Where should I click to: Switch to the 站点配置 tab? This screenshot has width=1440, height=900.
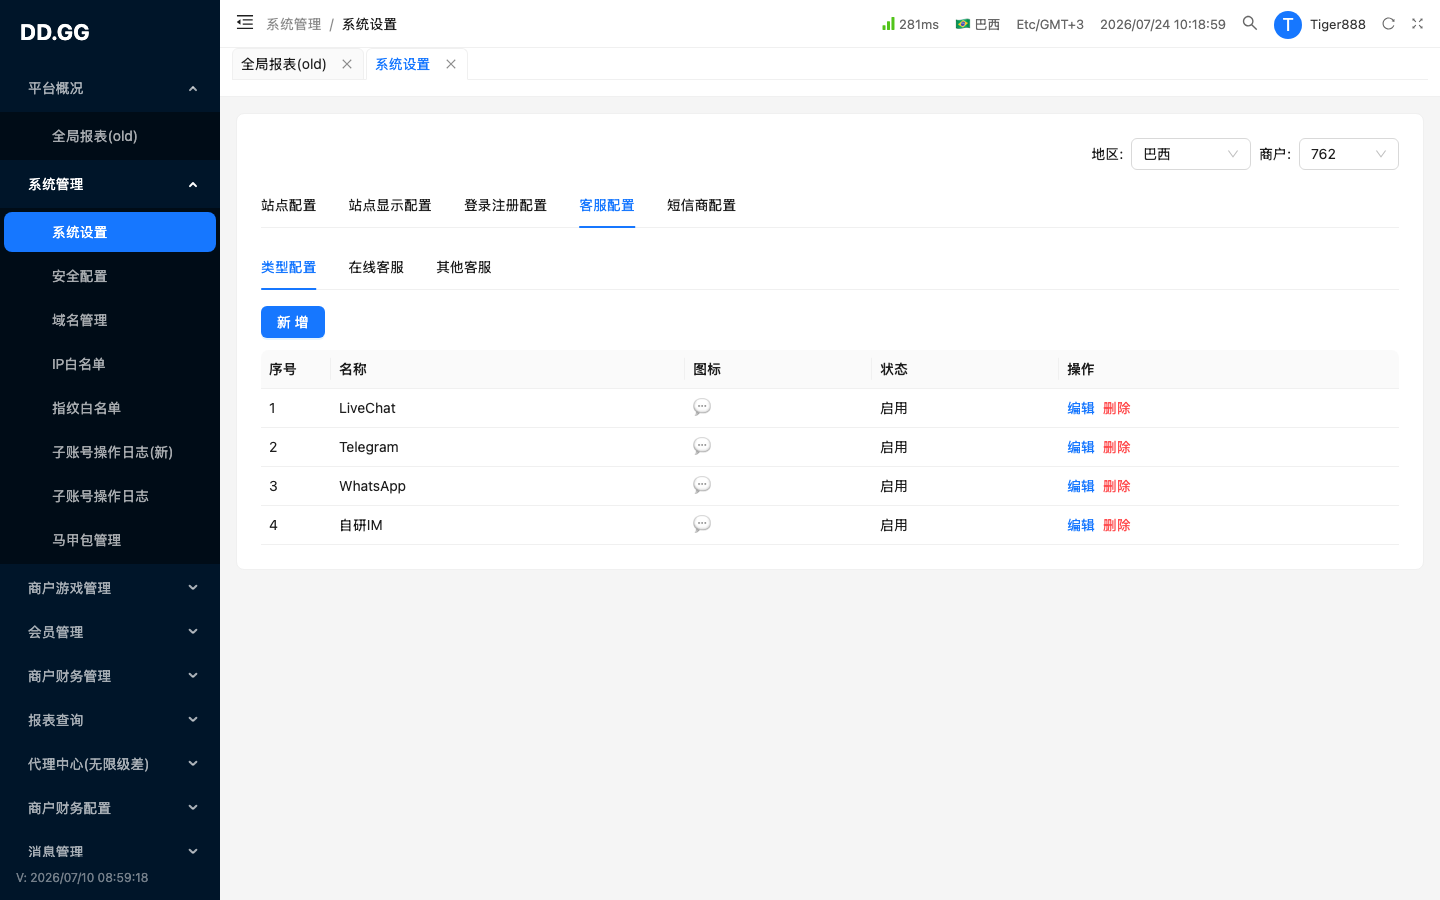[288, 205]
